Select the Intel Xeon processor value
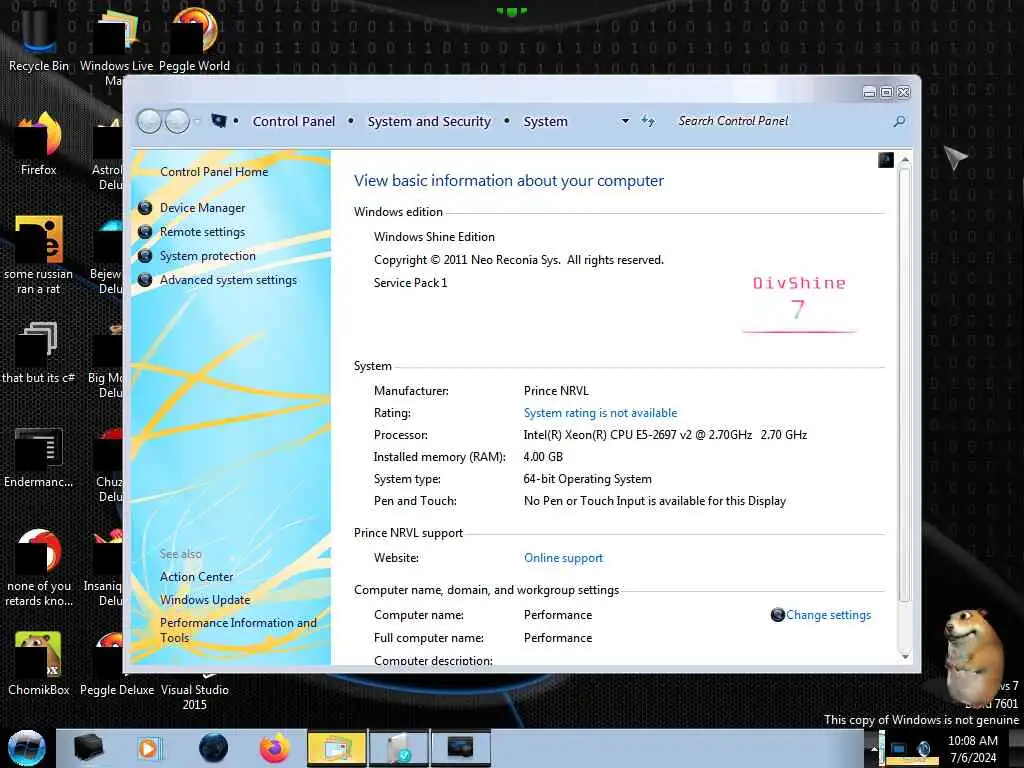 (665, 435)
